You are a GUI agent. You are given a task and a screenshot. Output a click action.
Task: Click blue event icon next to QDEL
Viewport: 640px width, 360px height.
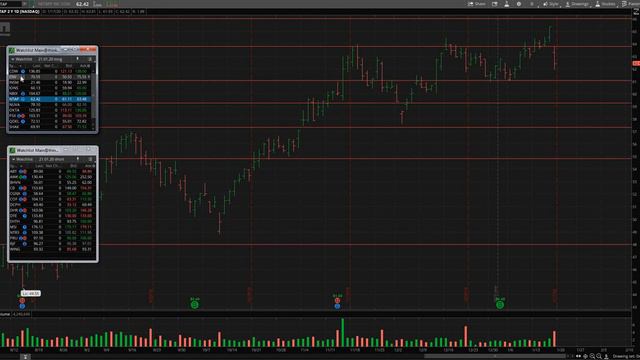[23, 121]
